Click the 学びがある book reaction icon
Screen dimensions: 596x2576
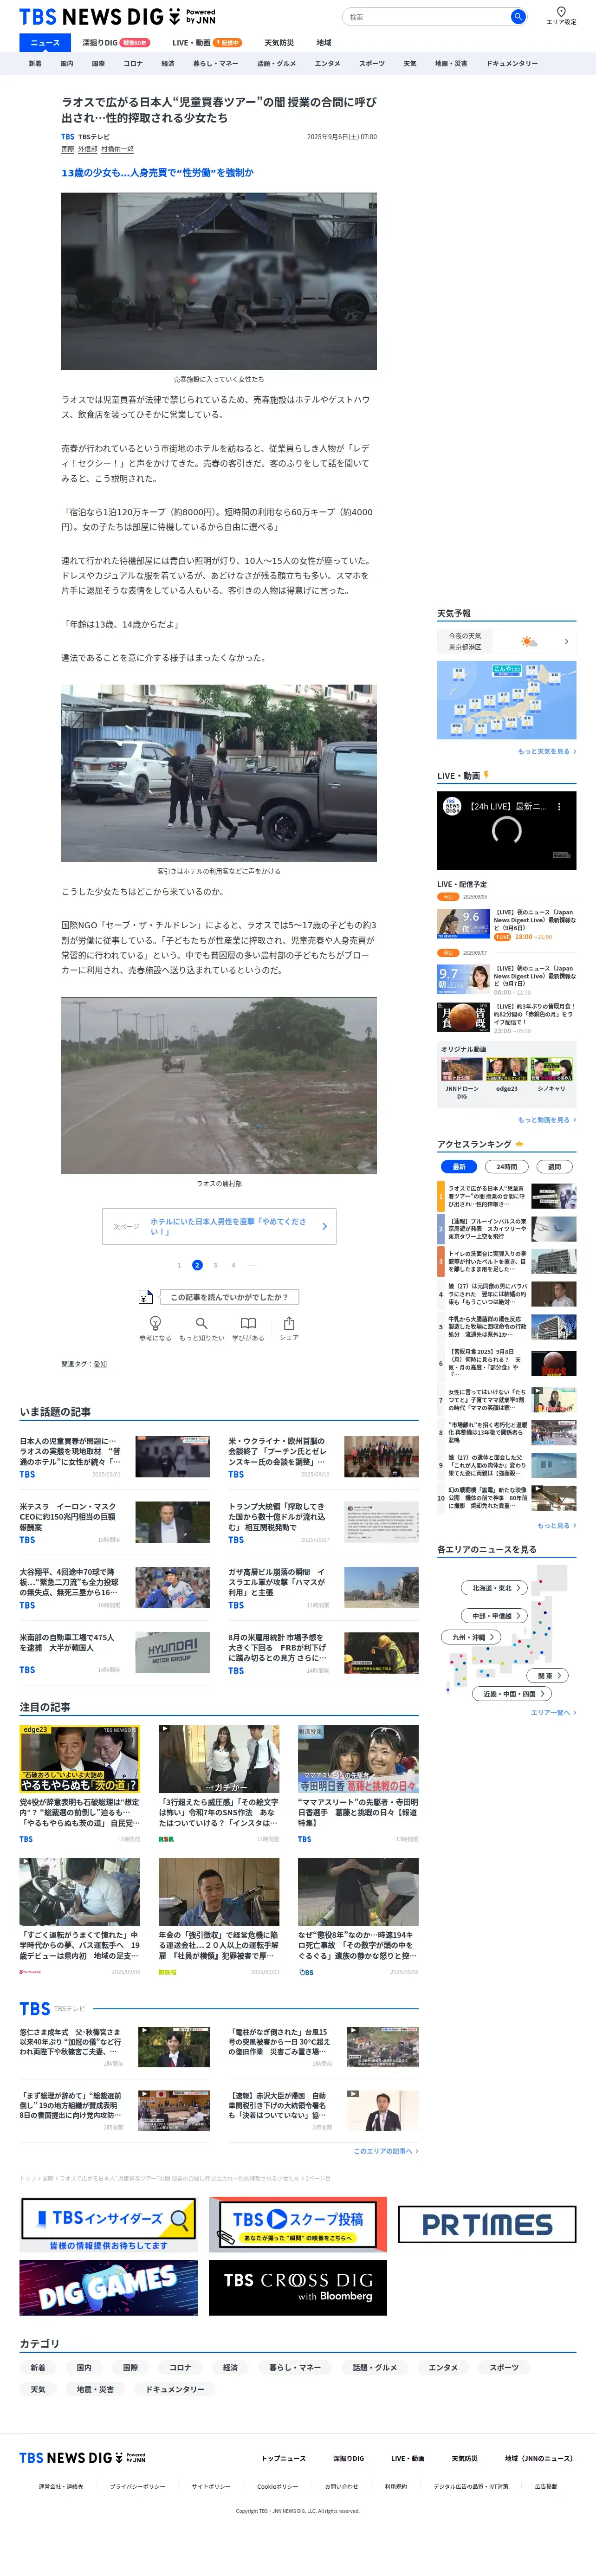tap(248, 1323)
